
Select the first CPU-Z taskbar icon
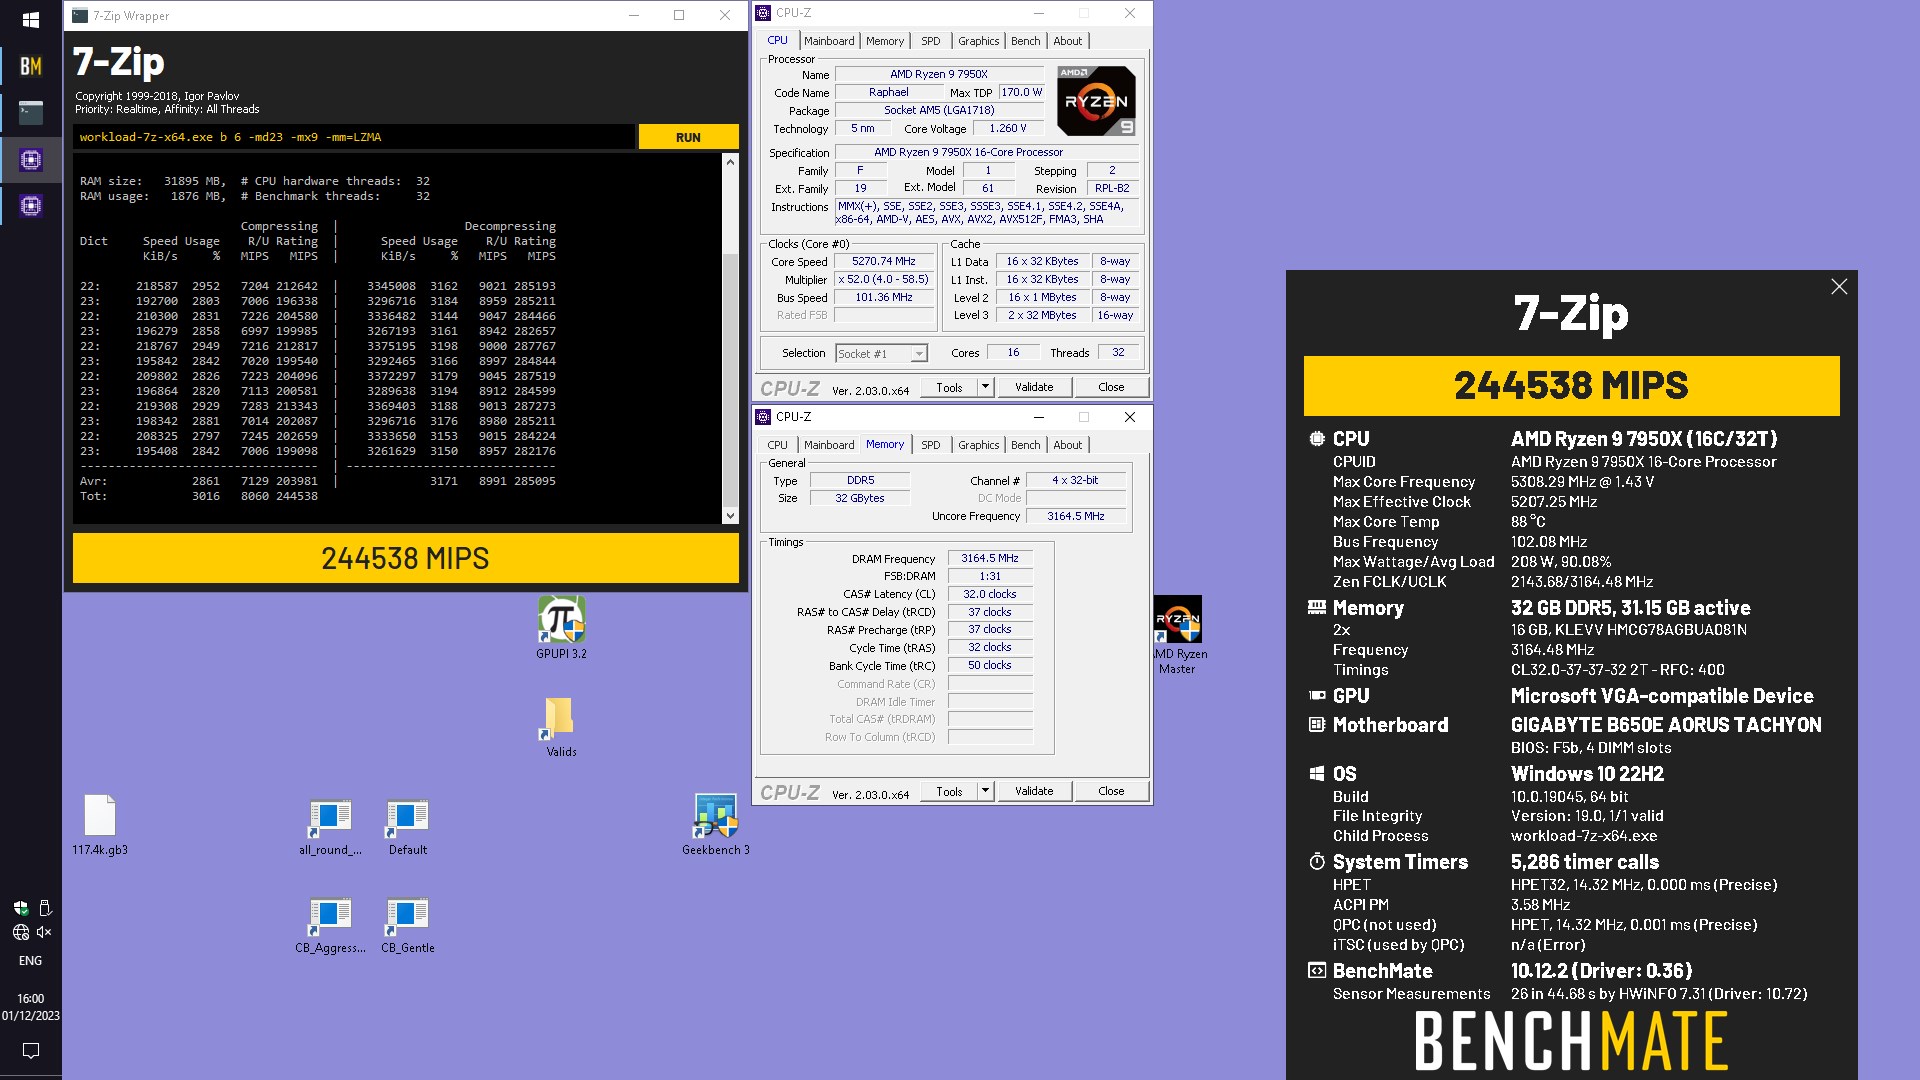point(30,159)
